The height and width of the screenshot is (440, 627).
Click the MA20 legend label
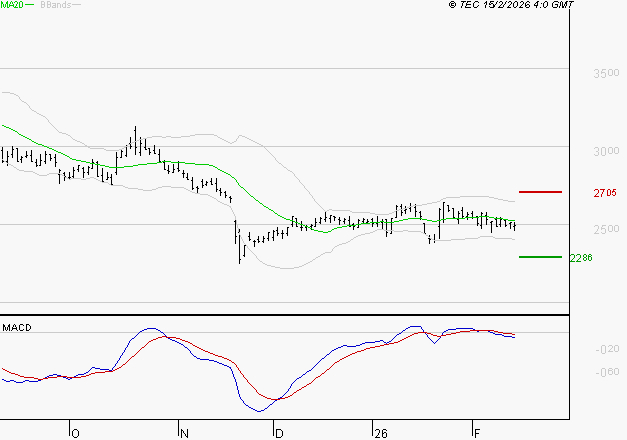tap(12, 5)
